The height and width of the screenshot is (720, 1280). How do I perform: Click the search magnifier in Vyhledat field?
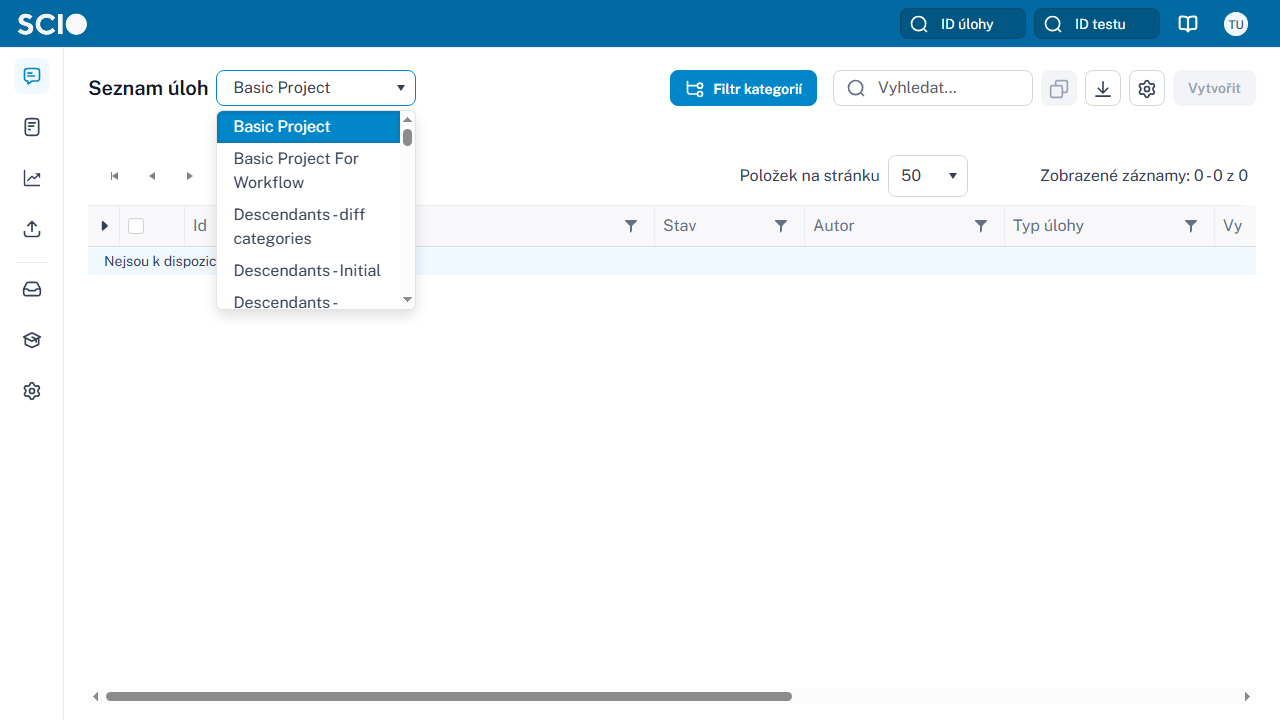[856, 88]
